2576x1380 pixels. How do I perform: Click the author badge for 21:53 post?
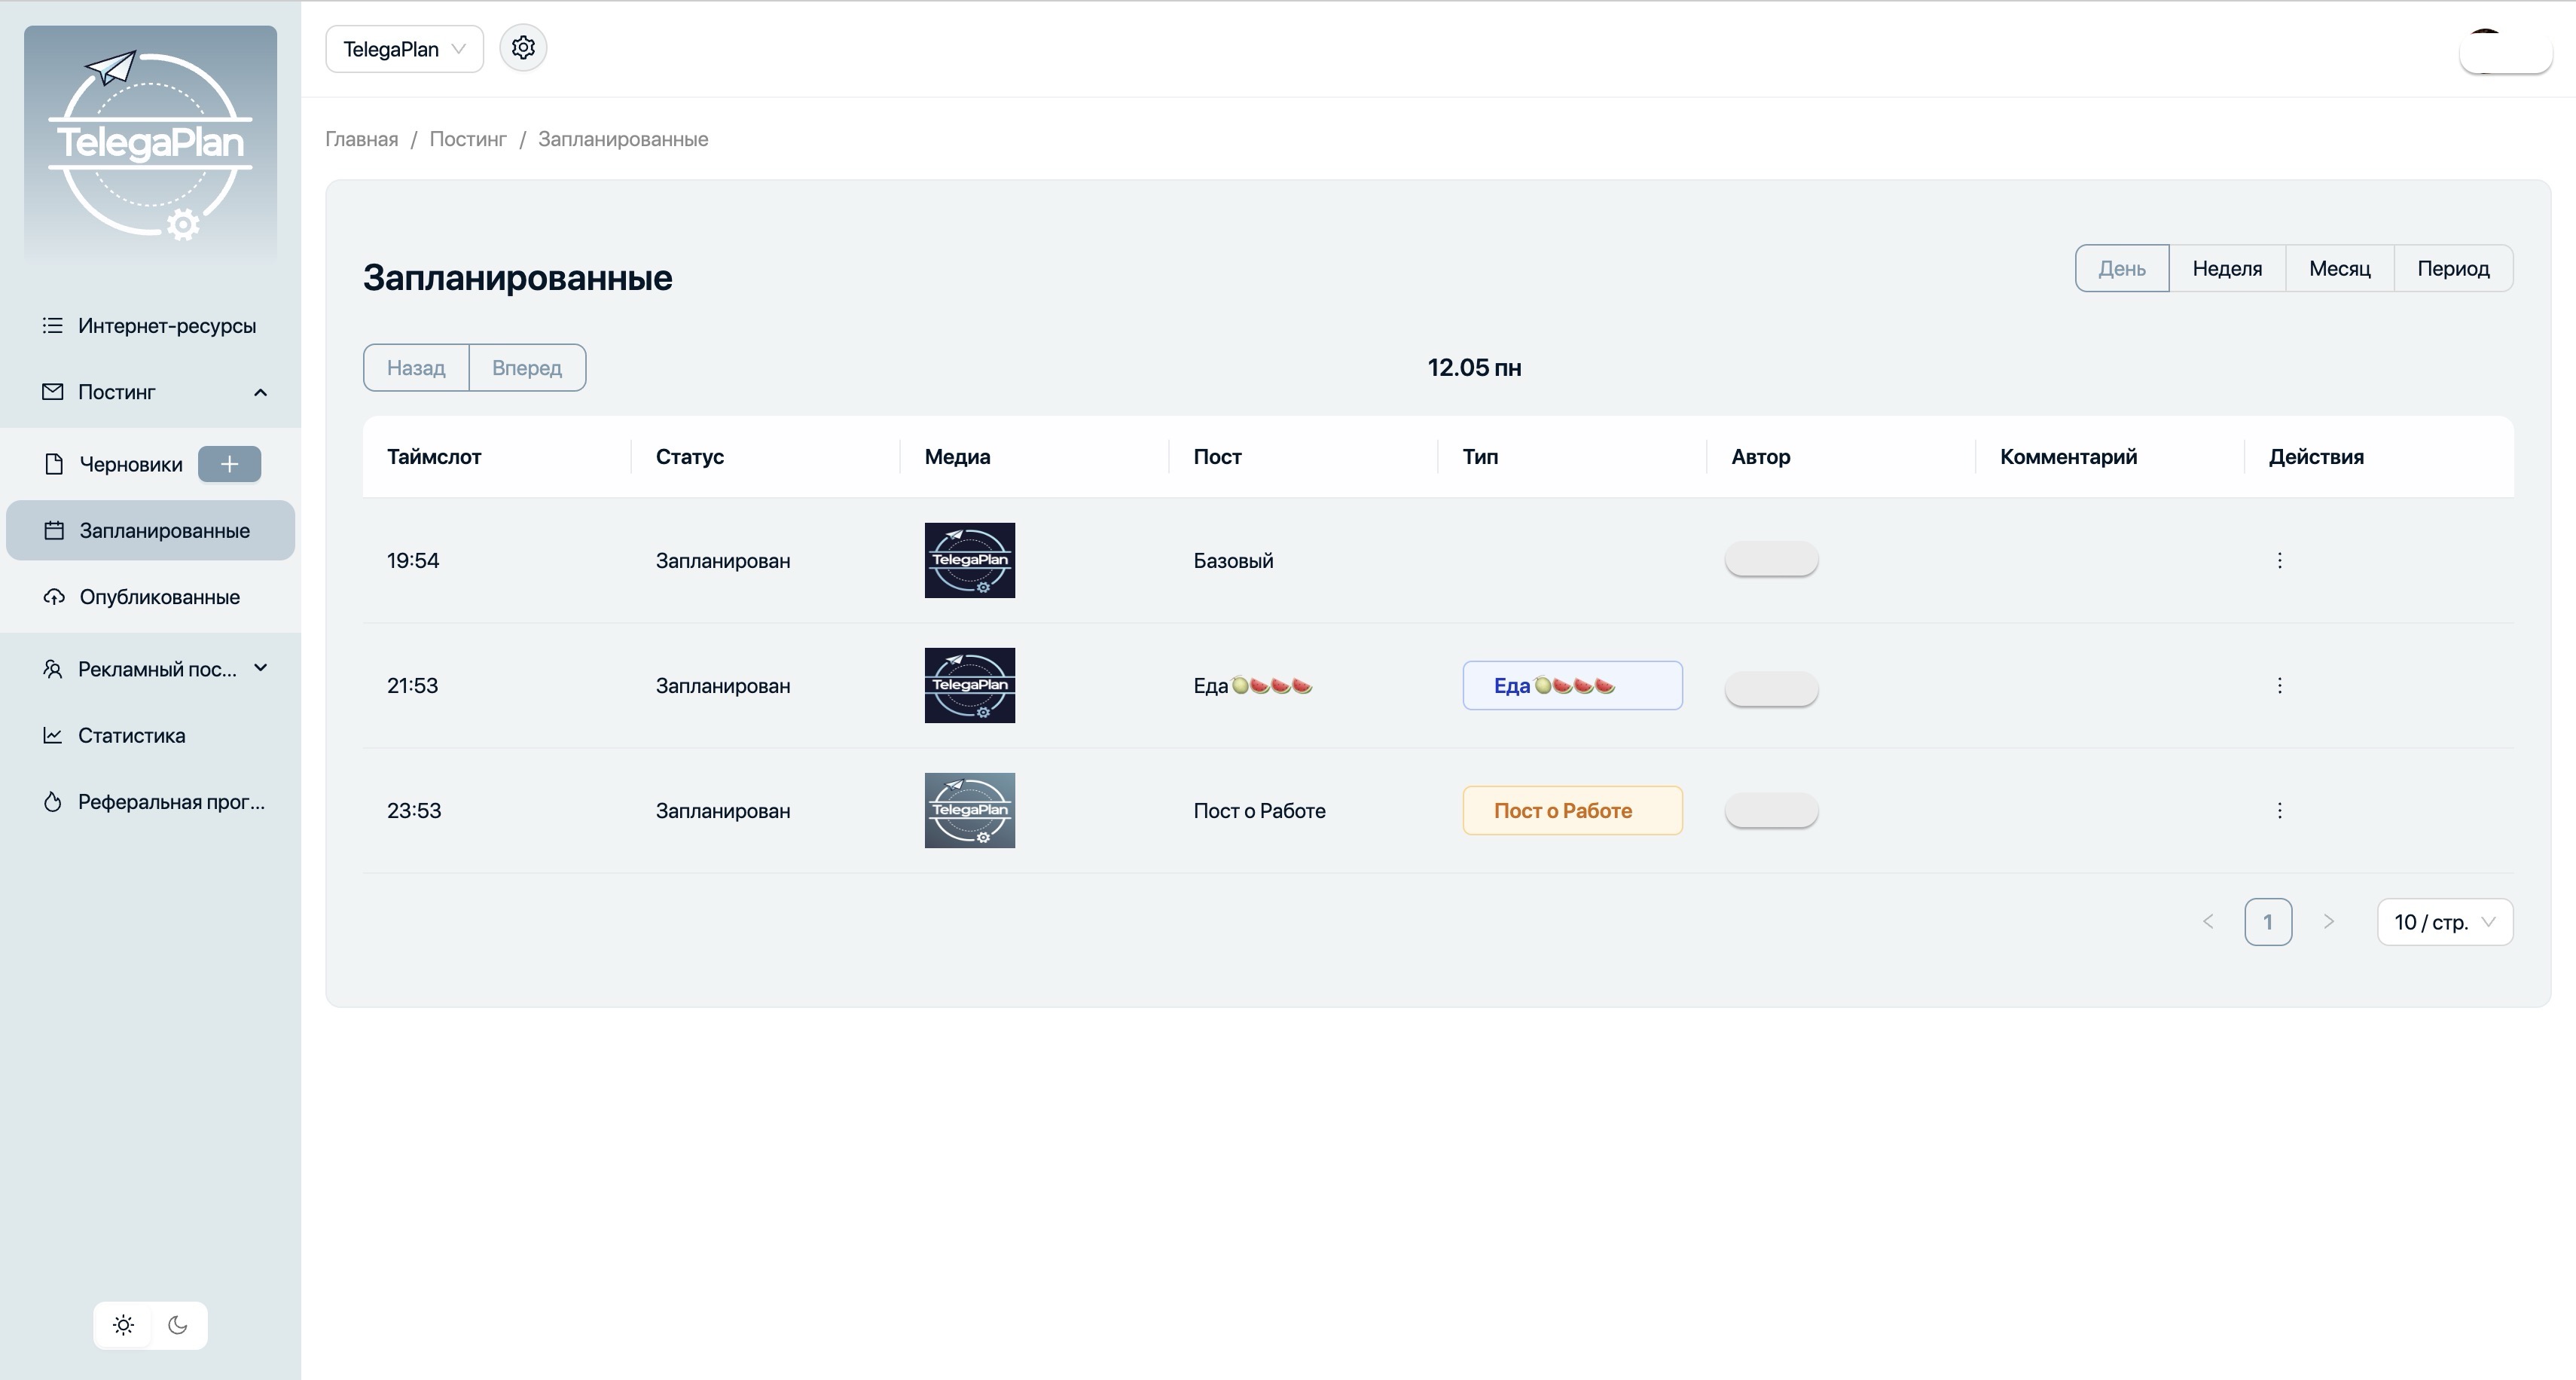click(x=1771, y=688)
